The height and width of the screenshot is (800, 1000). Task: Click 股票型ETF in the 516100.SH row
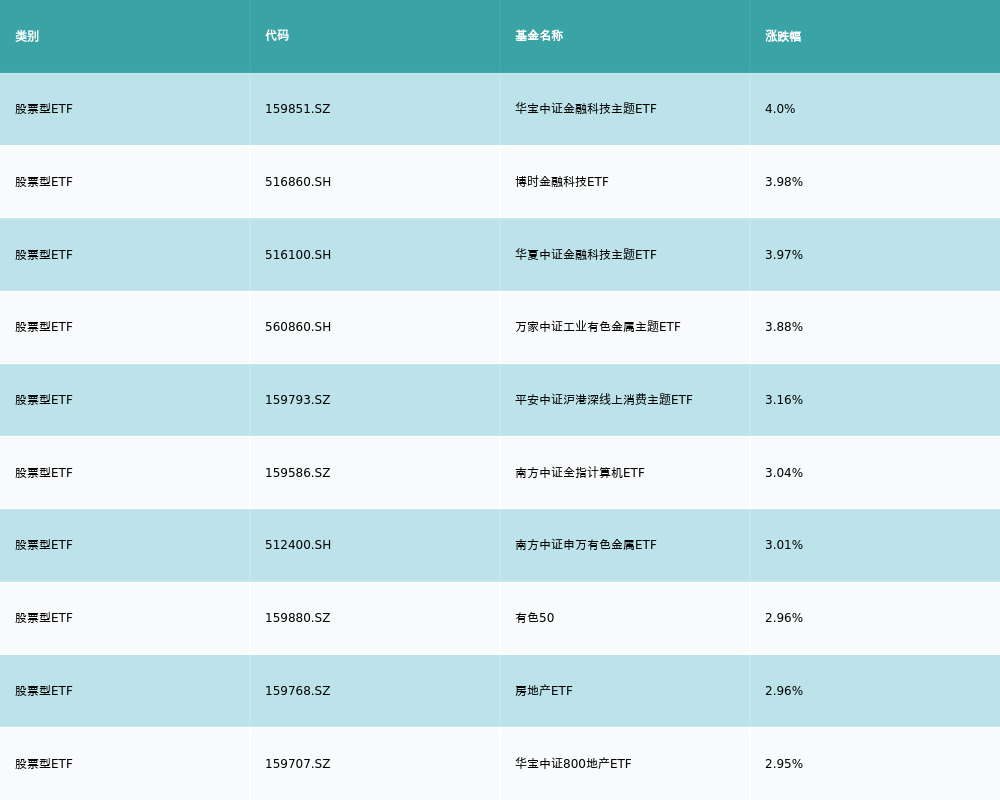pyautogui.click(x=44, y=255)
